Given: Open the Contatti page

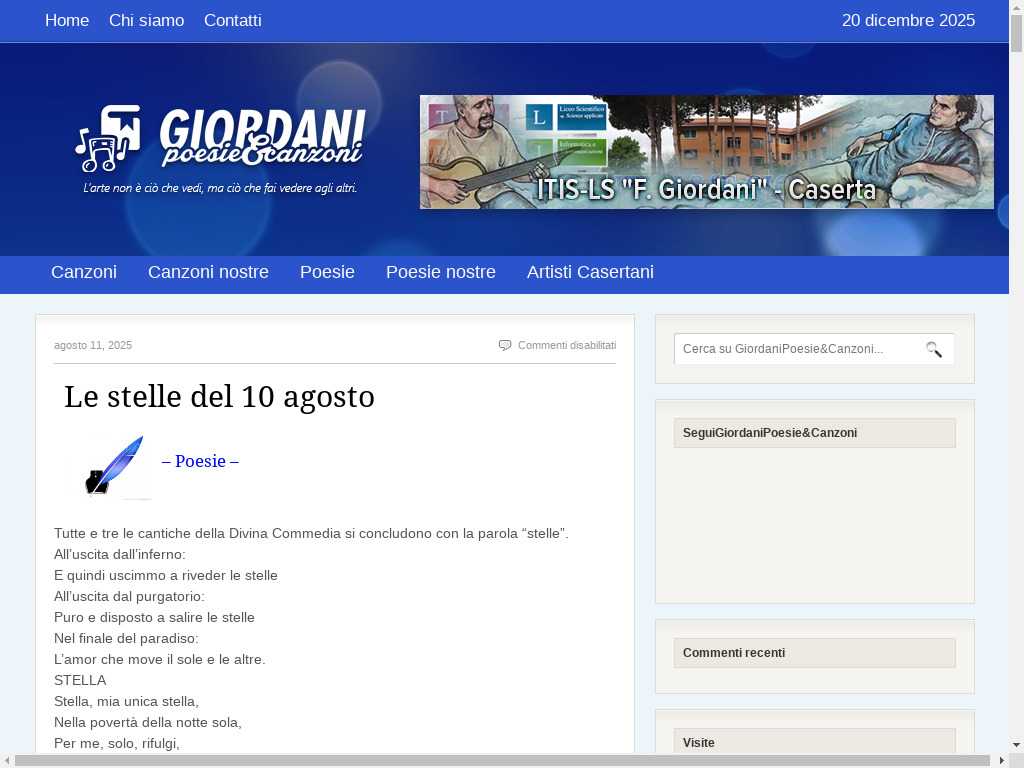Looking at the screenshot, I should [x=233, y=21].
